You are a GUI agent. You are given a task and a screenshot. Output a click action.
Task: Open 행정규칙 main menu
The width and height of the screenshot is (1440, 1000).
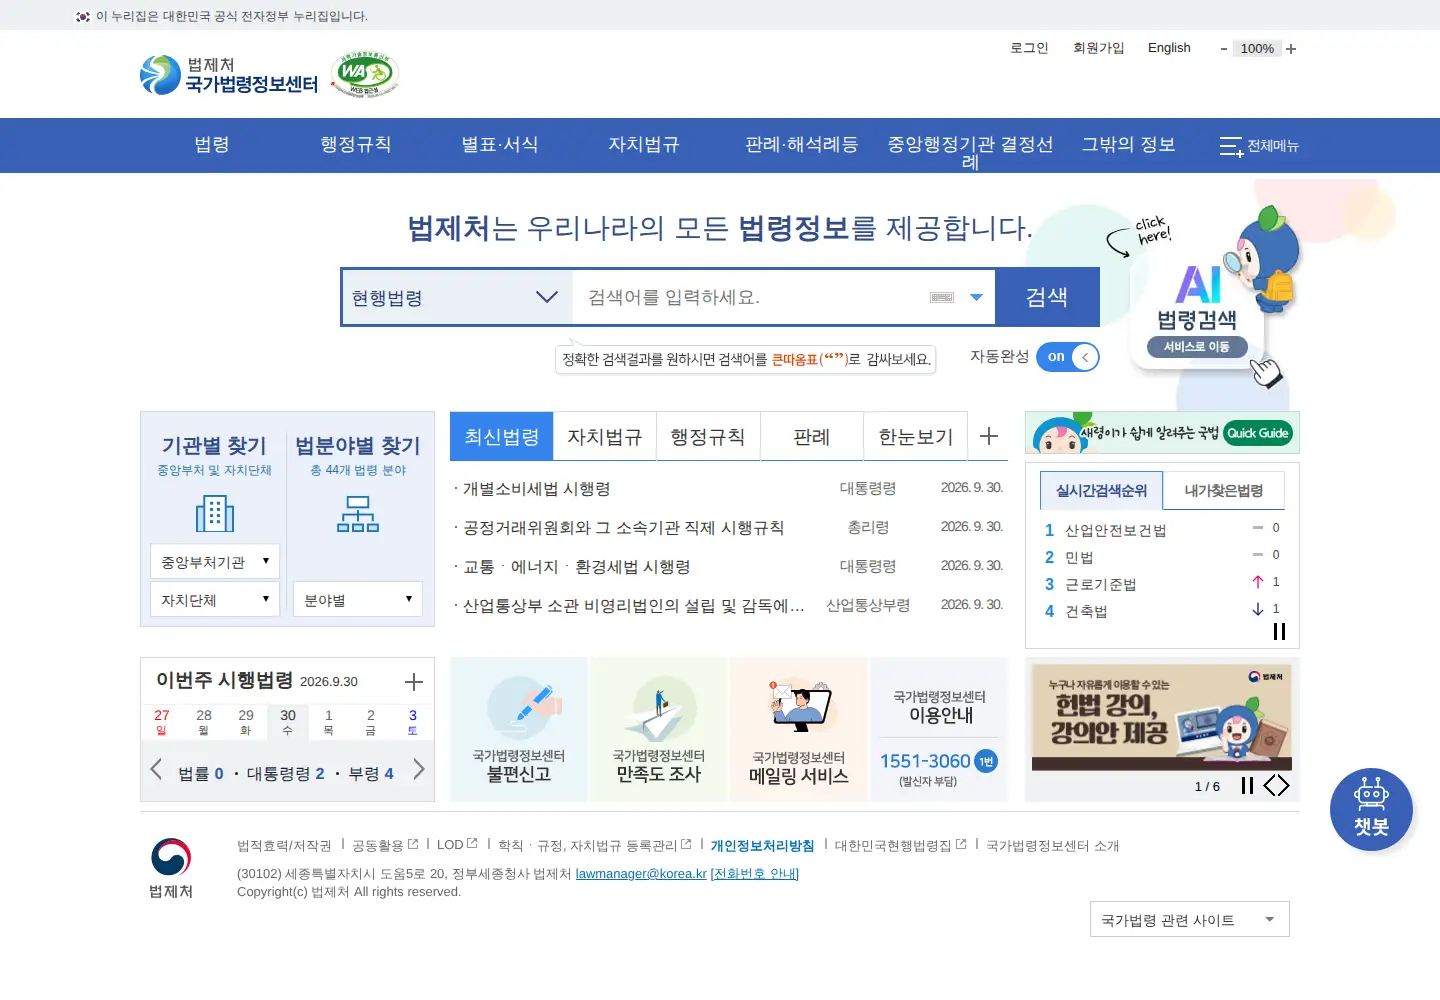[x=355, y=145]
